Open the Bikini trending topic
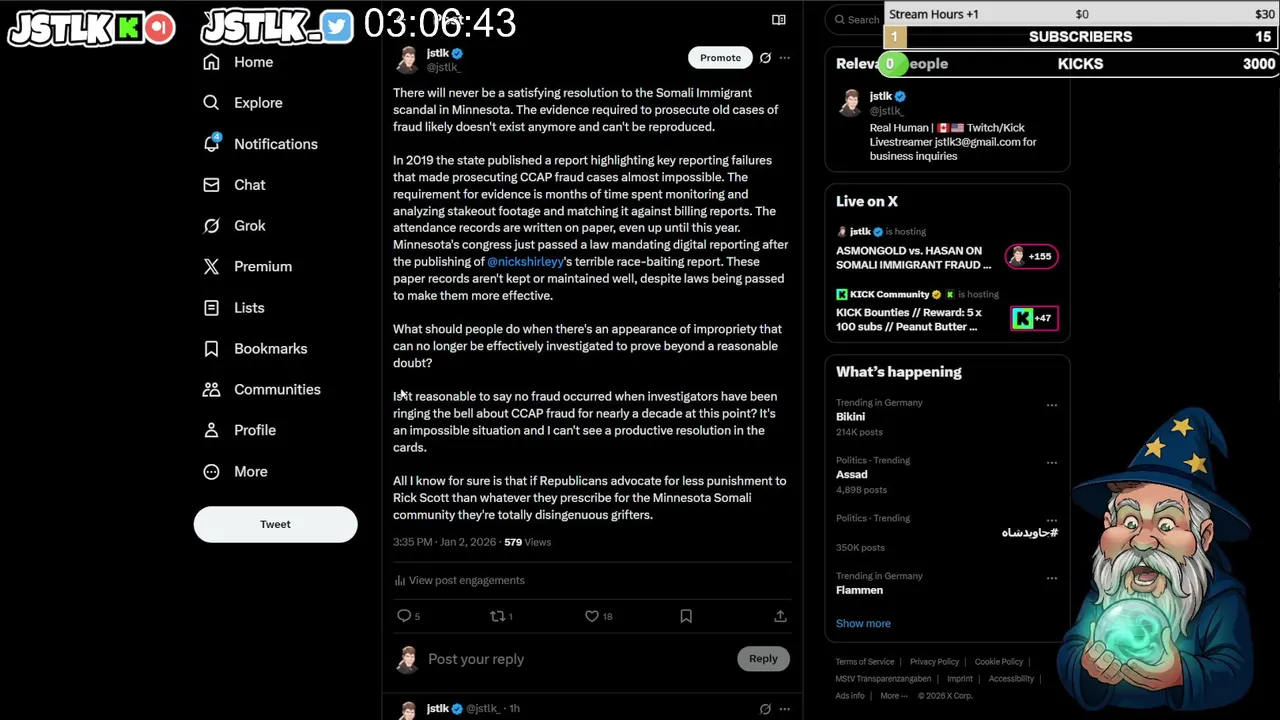This screenshot has height=720, width=1280. (850, 417)
